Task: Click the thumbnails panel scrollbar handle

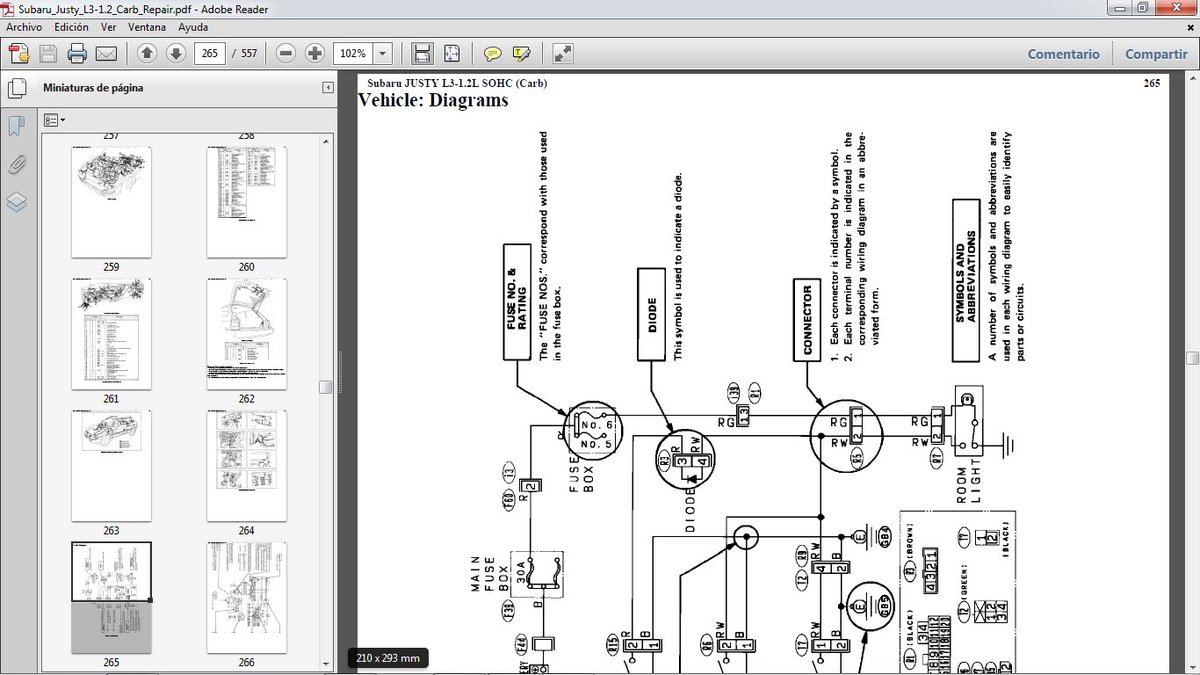Action: [x=325, y=388]
